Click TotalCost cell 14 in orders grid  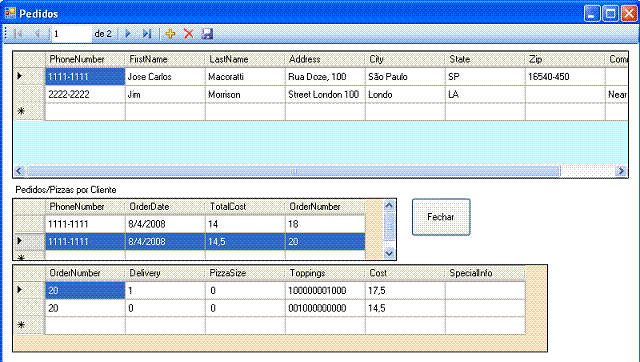(245, 224)
